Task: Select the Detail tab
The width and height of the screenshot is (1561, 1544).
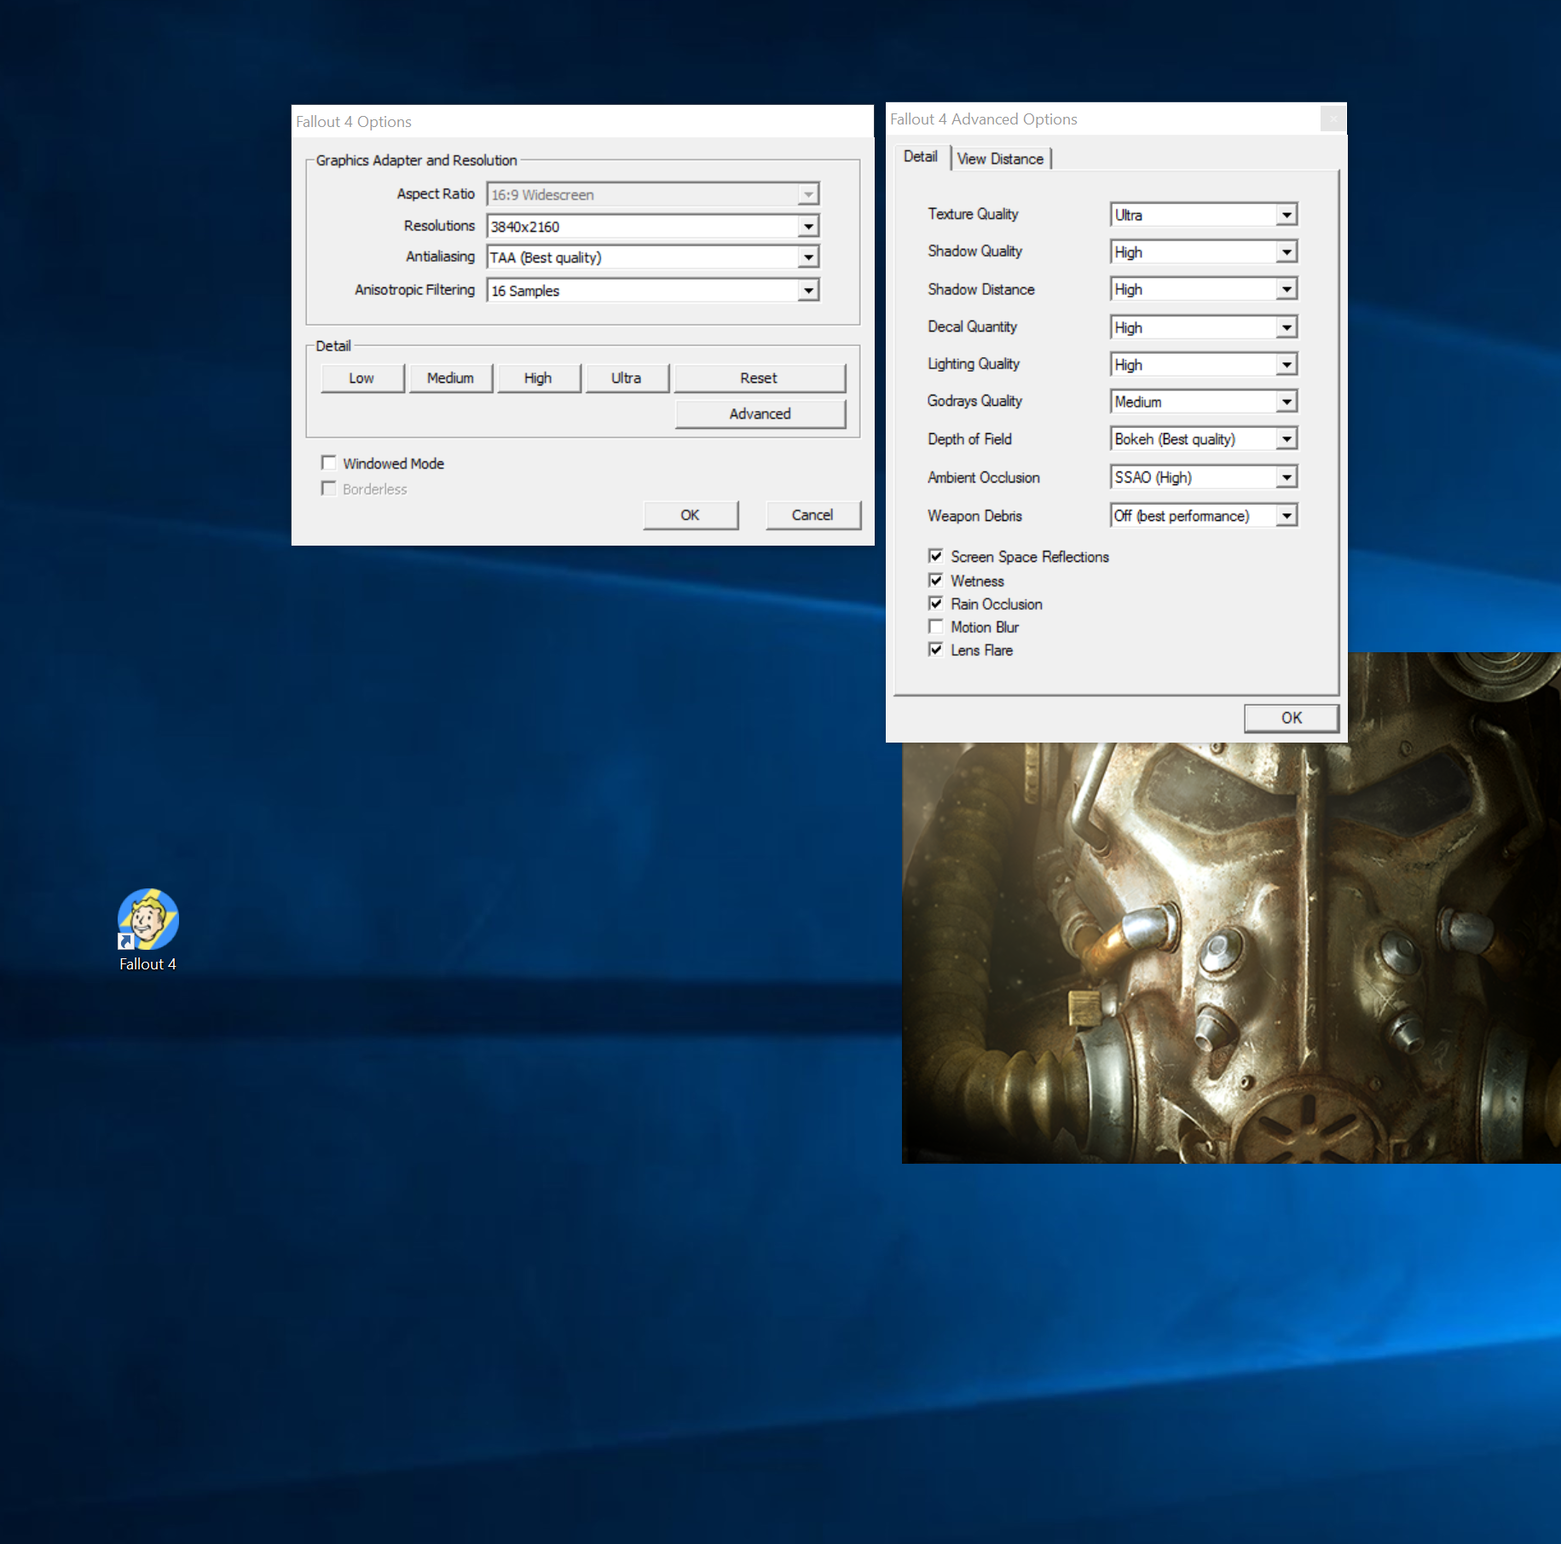Action: tap(920, 157)
